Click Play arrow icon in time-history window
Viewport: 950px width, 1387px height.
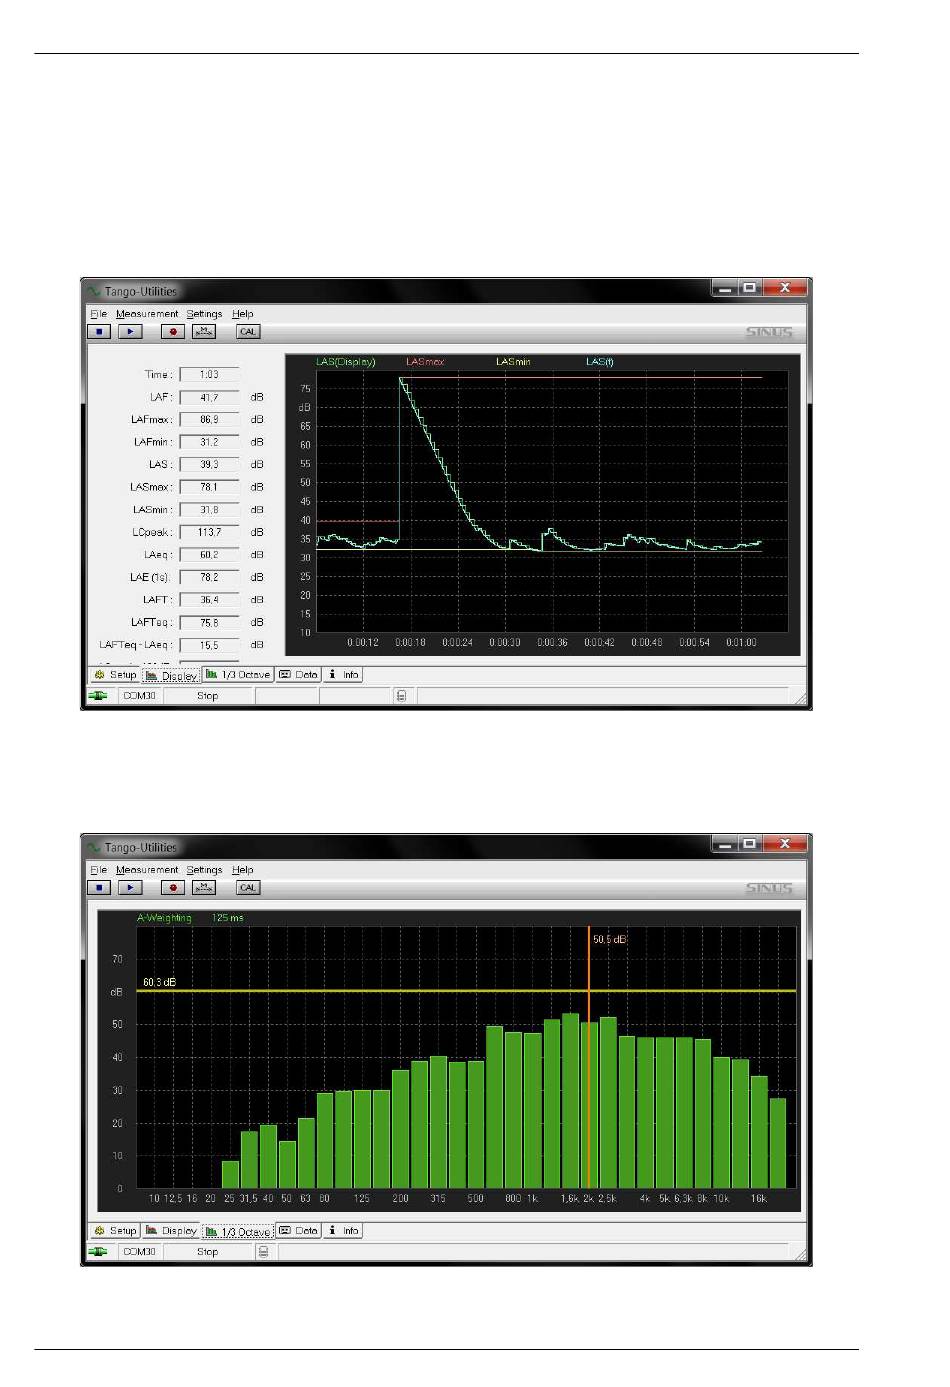[x=130, y=332]
